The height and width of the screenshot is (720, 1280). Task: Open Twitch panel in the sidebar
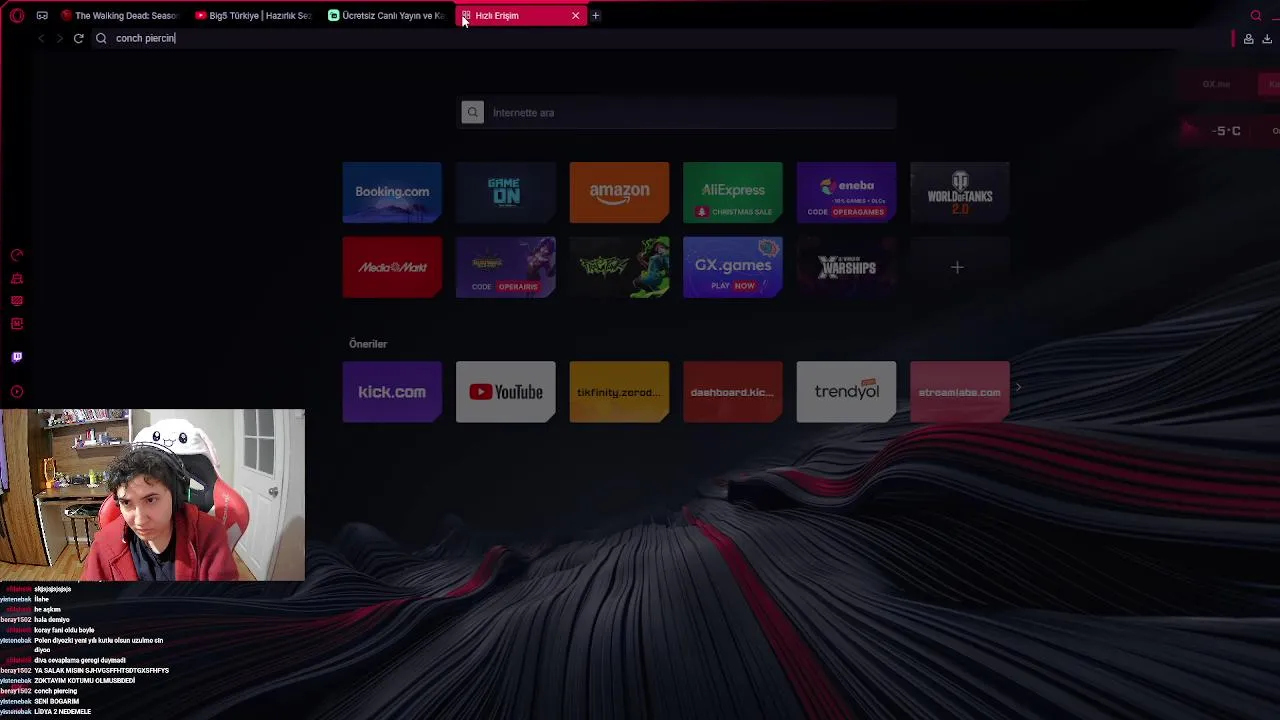click(x=16, y=357)
